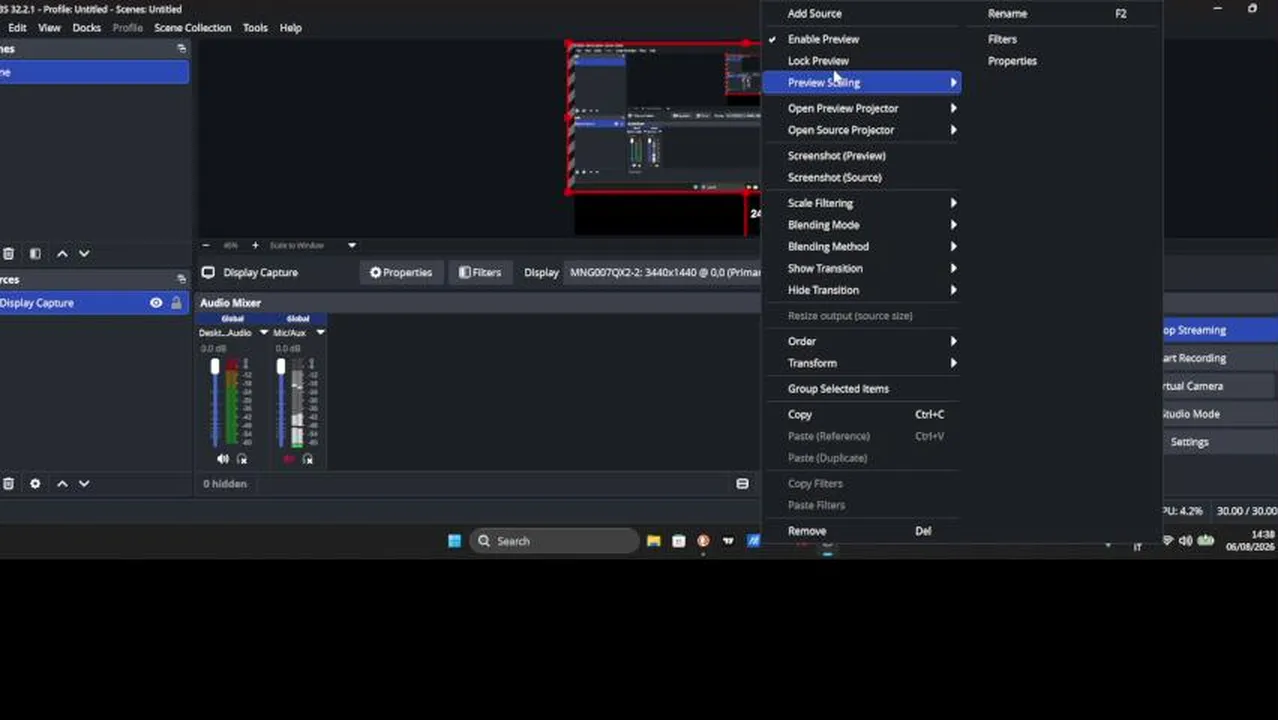Click Start Recording button
This screenshot has width=1278, height=720.
(1219, 358)
